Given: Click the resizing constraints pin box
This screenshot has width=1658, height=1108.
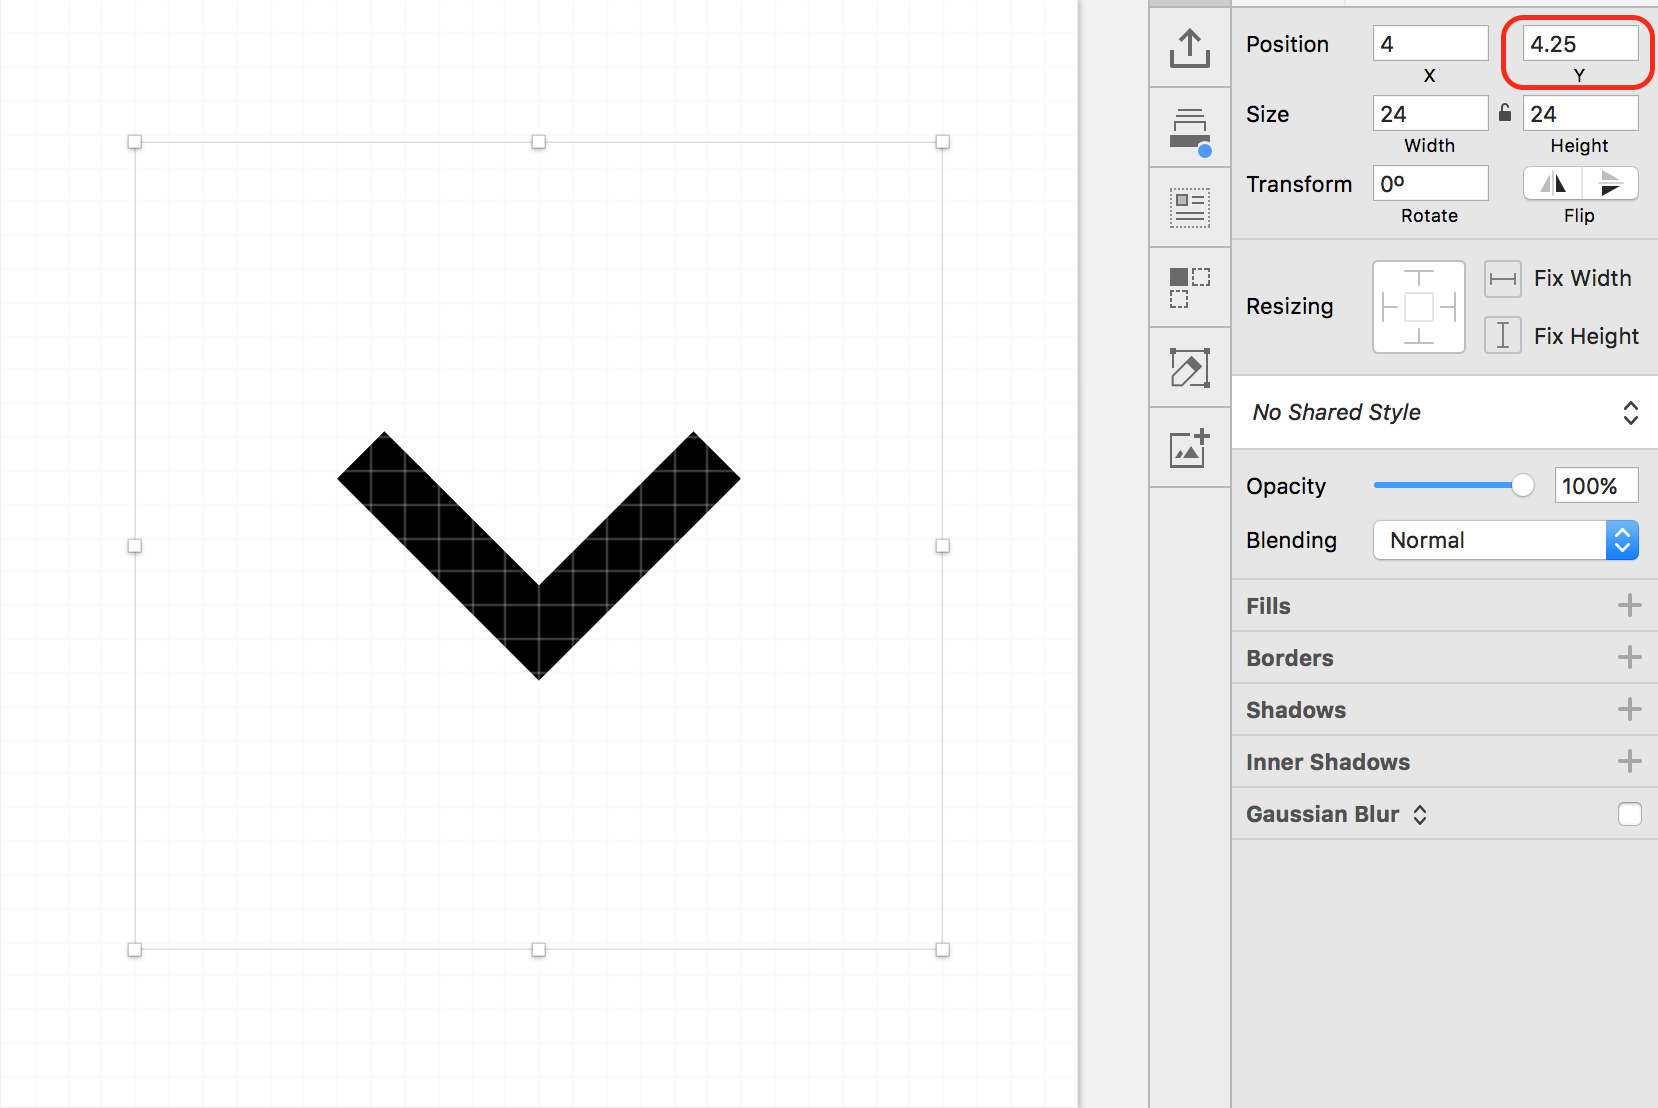Looking at the screenshot, I should coord(1418,307).
